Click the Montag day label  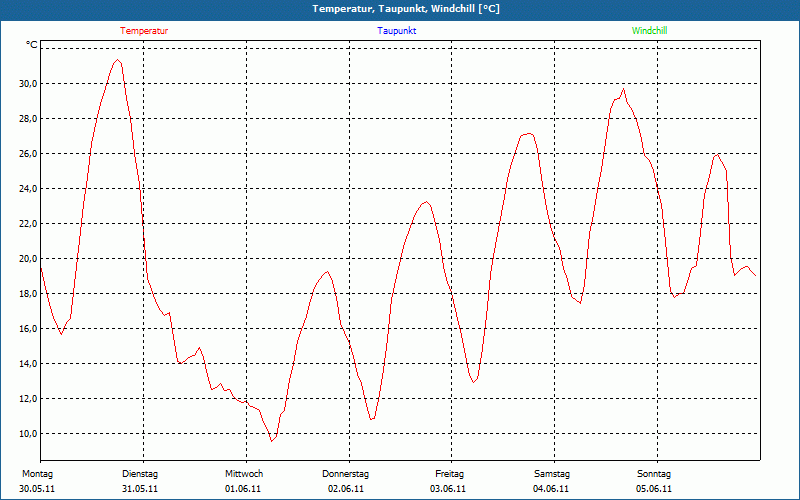click(37, 474)
